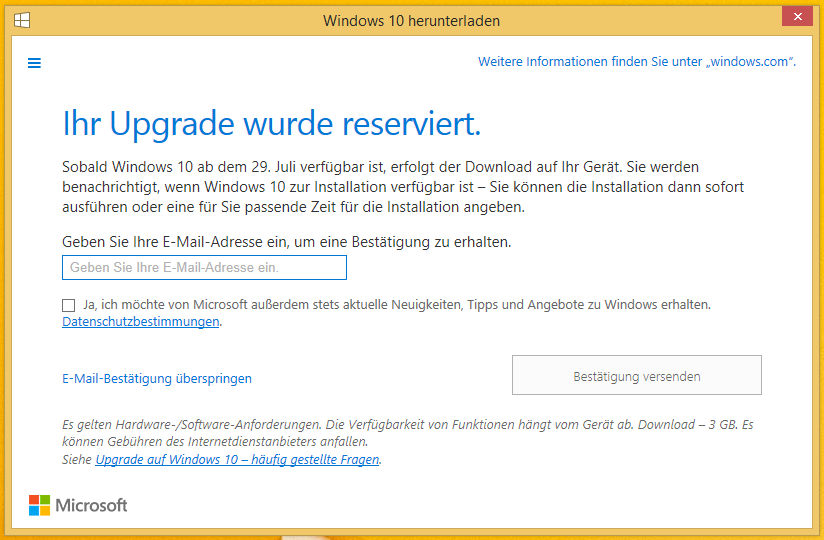This screenshot has width=824, height=540.
Task: Click the paragraph starting with "Sobald Windows 10"
Action: click(x=403, y=187)
